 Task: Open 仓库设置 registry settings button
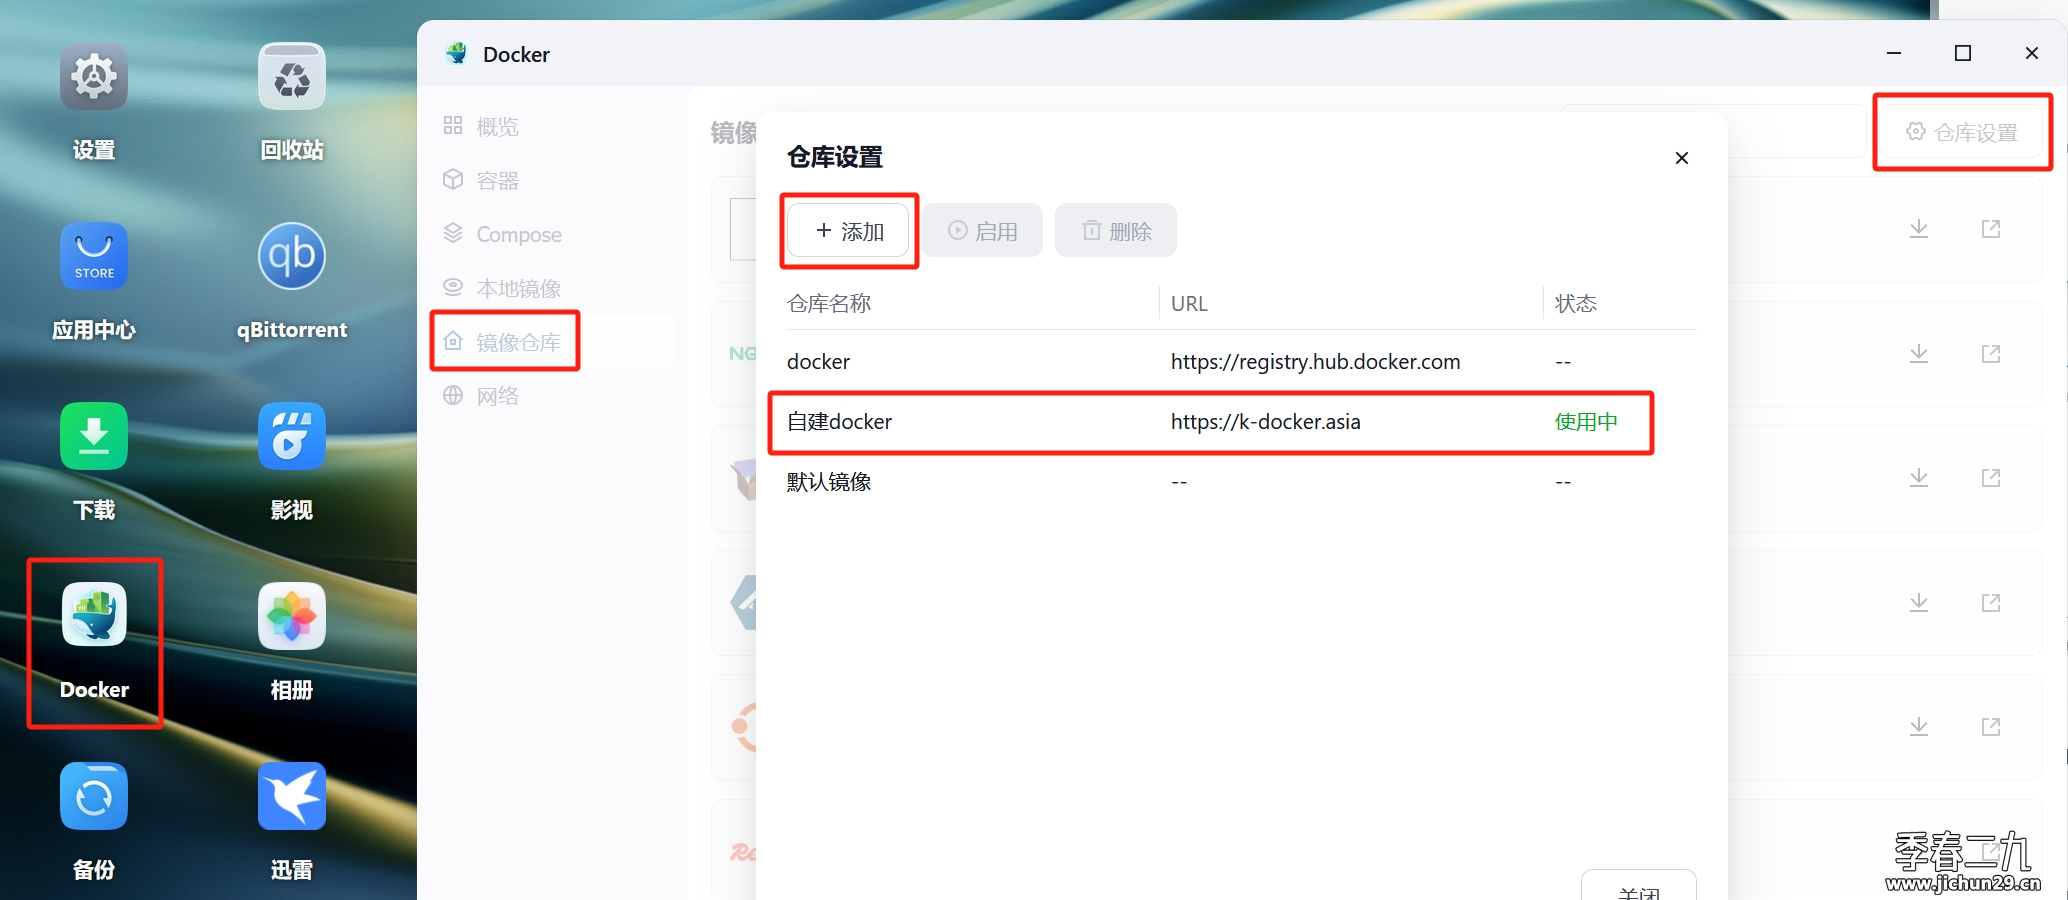click(x=1962, y=132)
